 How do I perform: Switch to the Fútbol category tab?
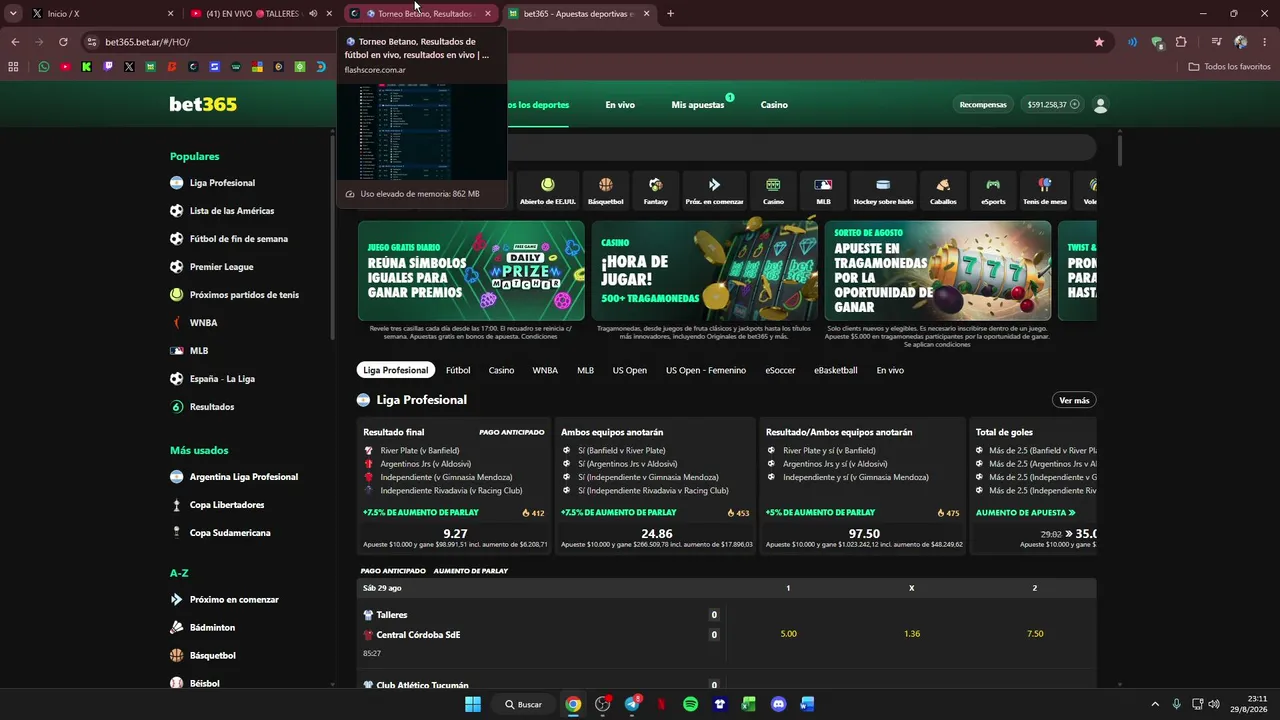coord(458,370)
